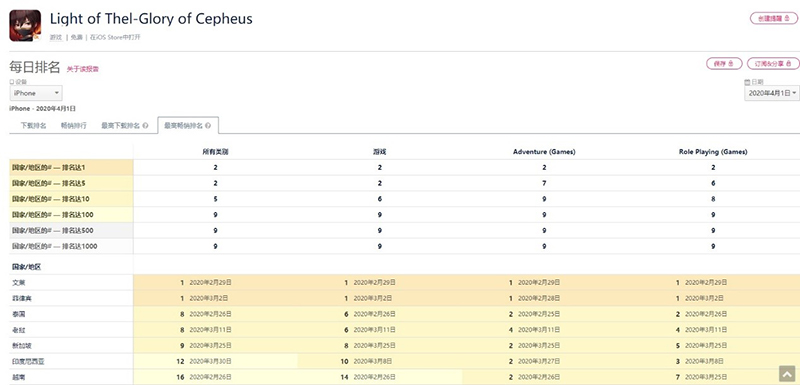Click info icon on 最高畅销排名 tab
Viewport: 800px width, 385px height.
point(208,125)
